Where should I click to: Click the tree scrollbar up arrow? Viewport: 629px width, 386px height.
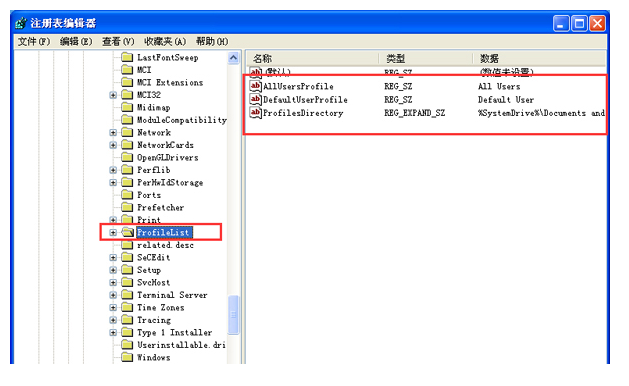[233, 58]
